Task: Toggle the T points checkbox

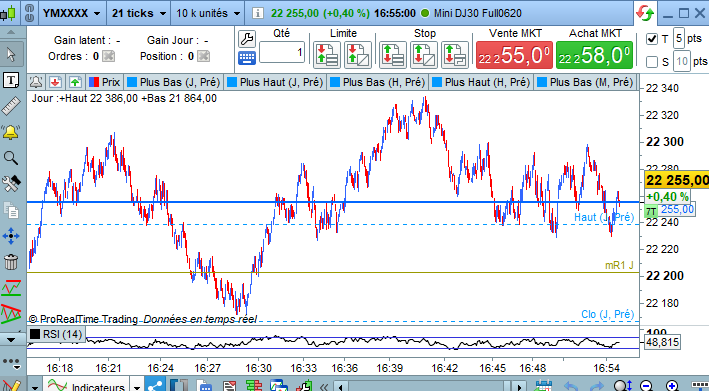Action: tap(652, 39)
